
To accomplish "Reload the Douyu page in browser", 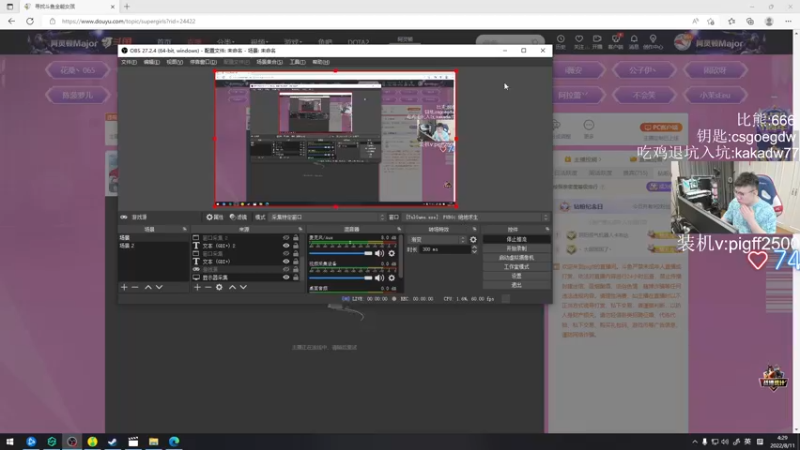I will pyautogui.click(x=30, y=21).
